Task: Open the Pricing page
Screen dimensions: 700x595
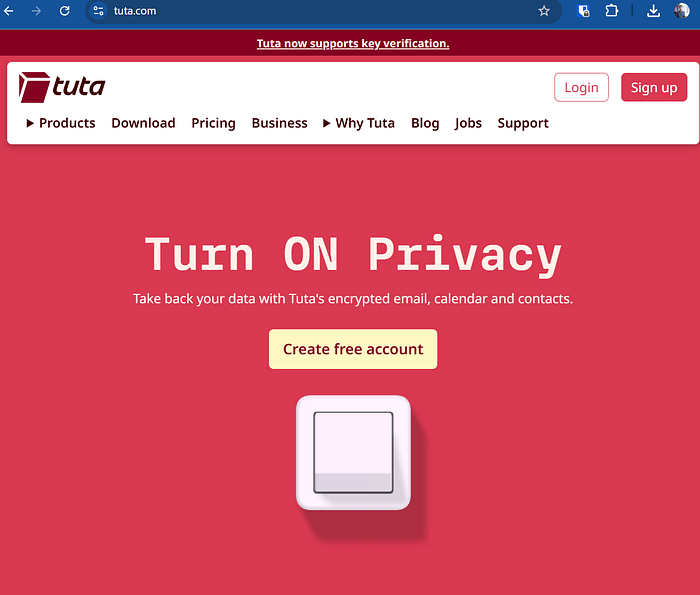Action: click(x=213, y=123)
